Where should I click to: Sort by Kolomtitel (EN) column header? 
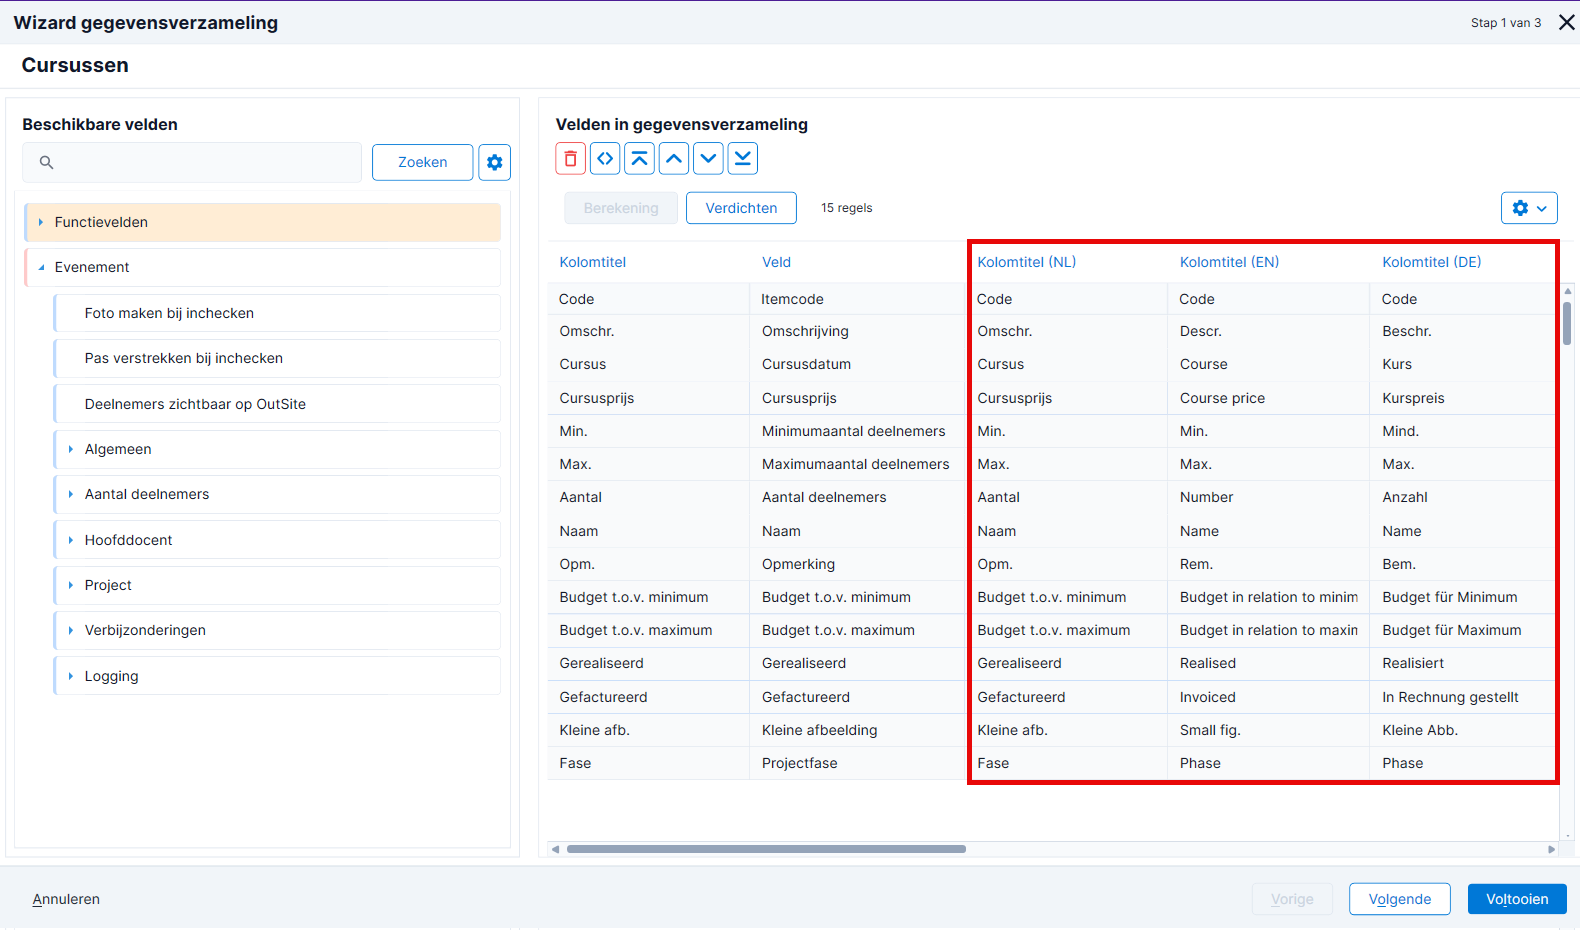pyautogui.click(x=1229, y=262)
